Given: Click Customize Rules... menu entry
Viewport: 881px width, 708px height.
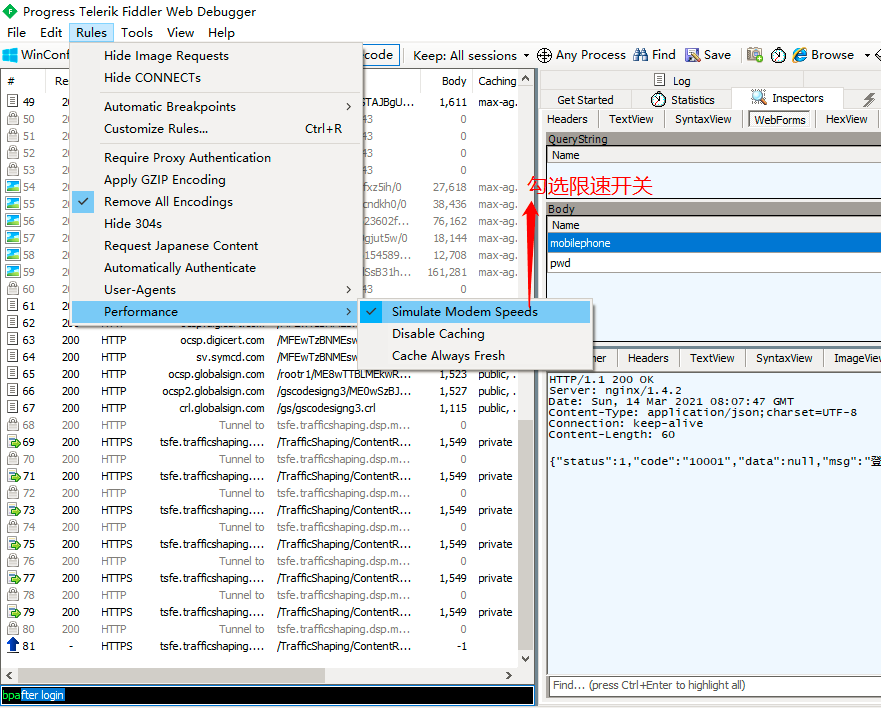Looking at the screenshot, I should tap(216, 129).
